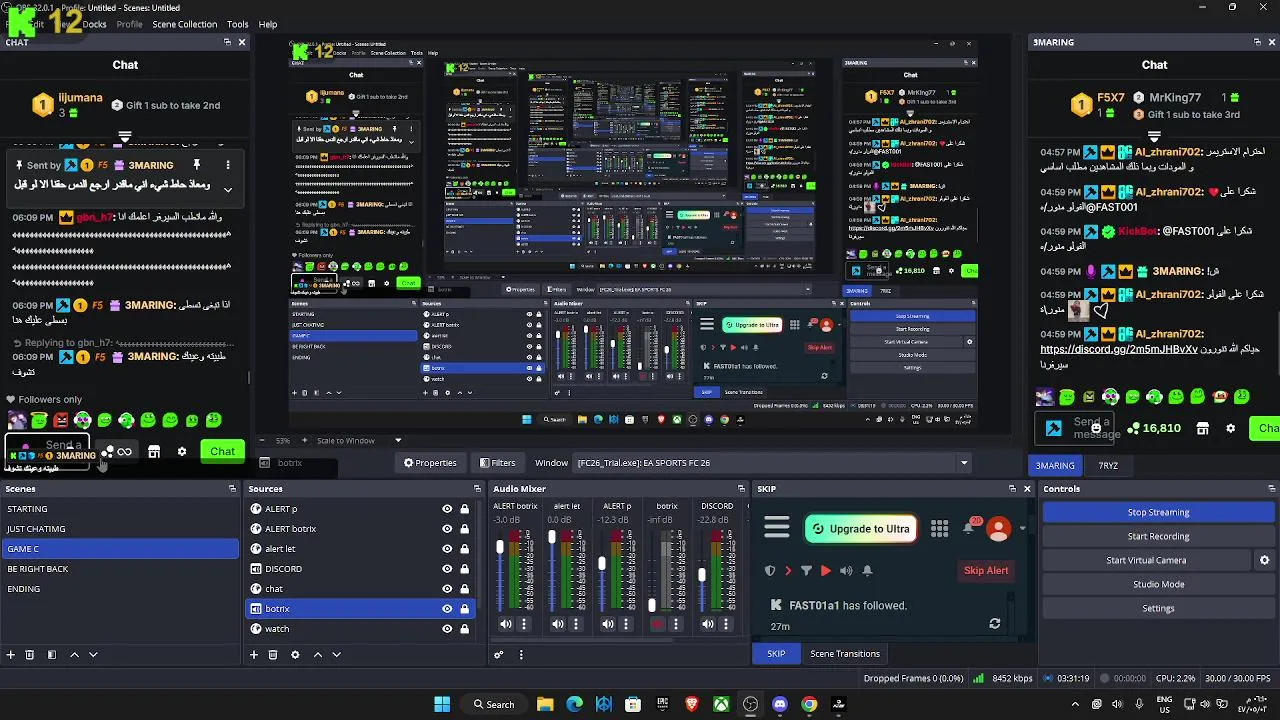Toggle lock on chat source

point(465,589)
